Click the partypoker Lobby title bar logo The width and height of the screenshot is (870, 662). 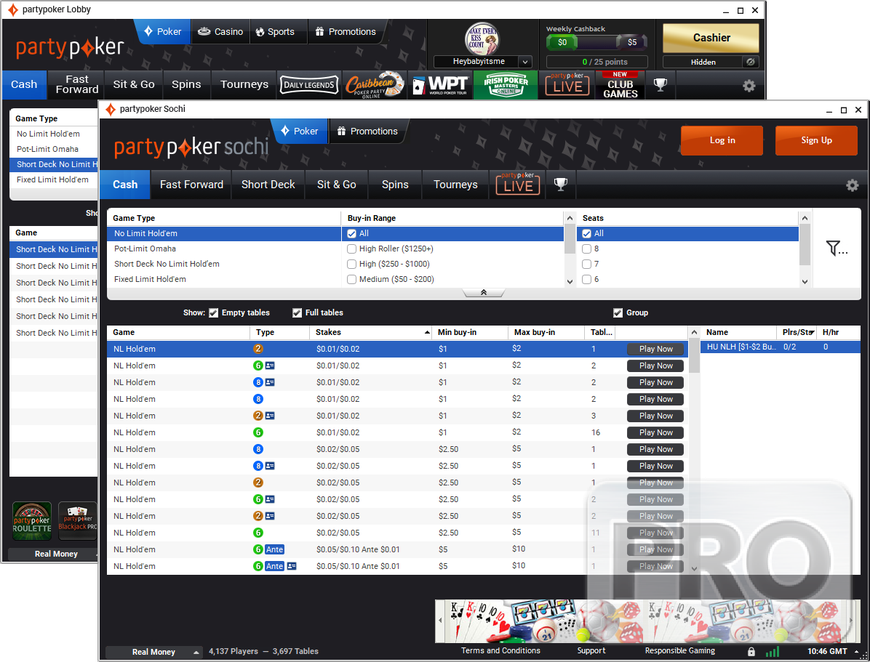(x=12, y=10)
